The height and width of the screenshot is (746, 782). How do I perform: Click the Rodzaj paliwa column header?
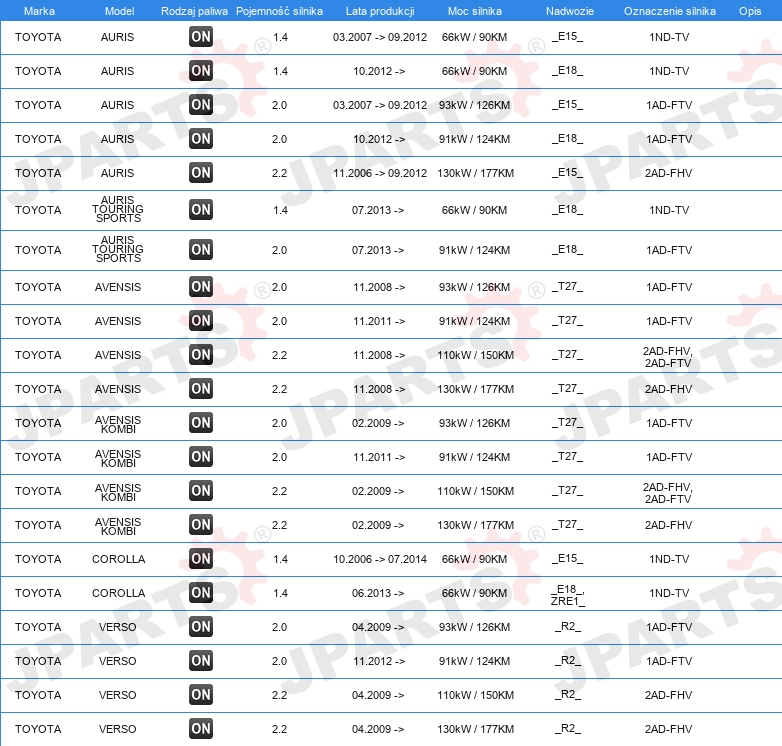coord(194,11)
